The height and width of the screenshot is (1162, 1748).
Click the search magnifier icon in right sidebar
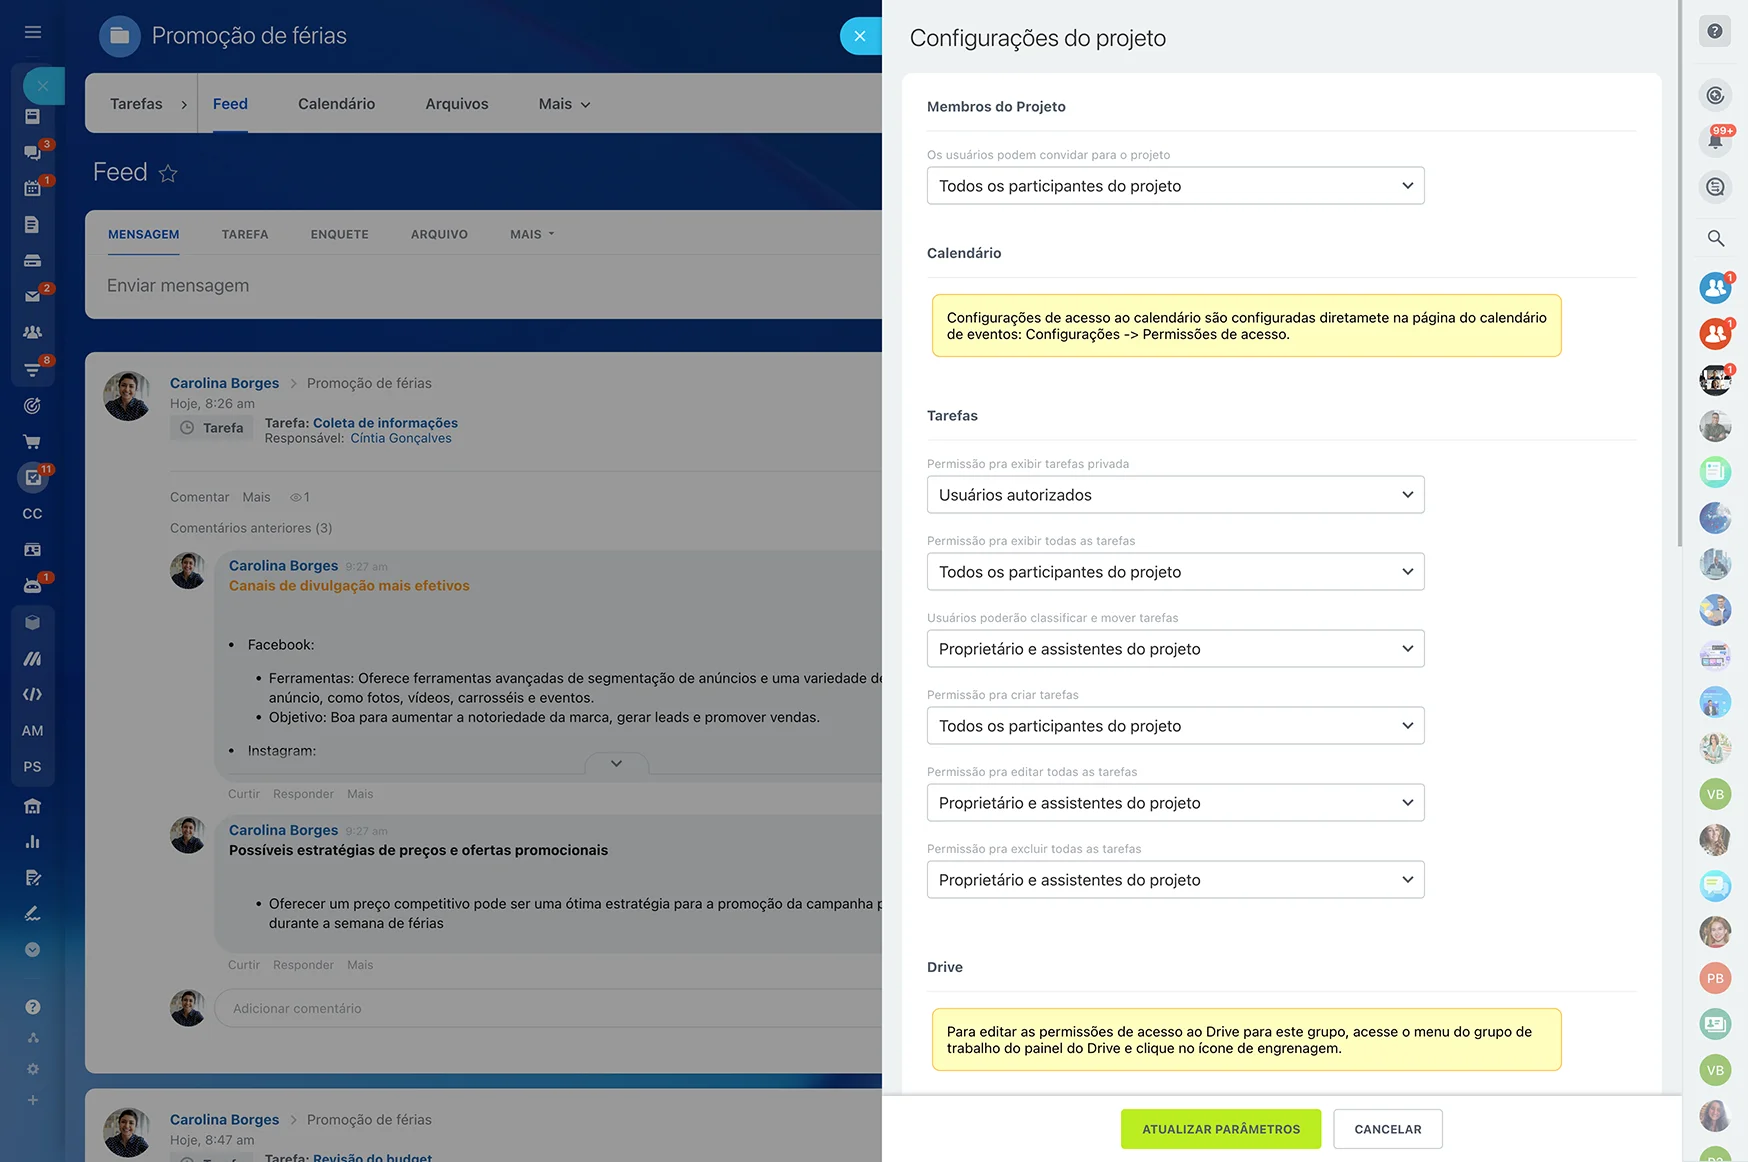[x=1715, y=238]
